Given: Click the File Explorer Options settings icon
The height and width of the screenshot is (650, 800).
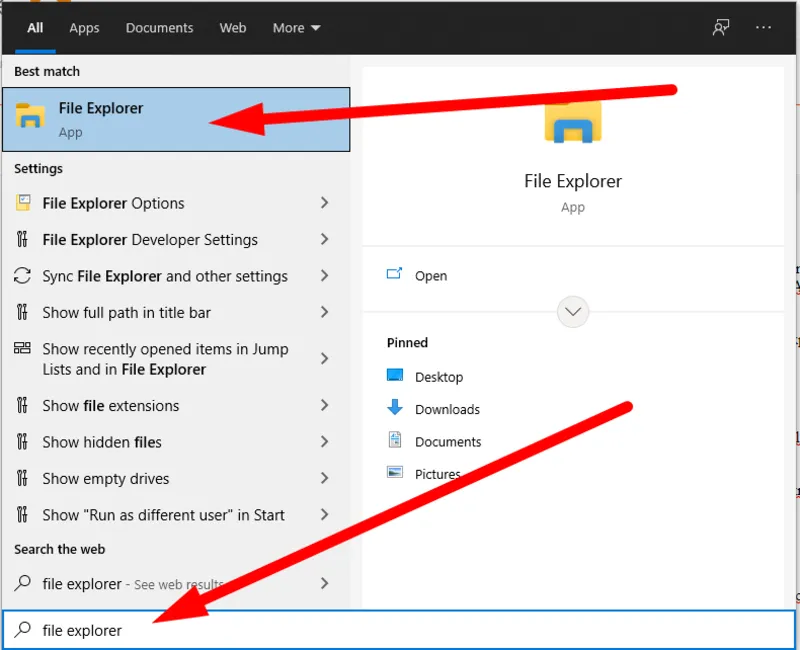Looking at the screenshot, I should click(x=23, y=203).
